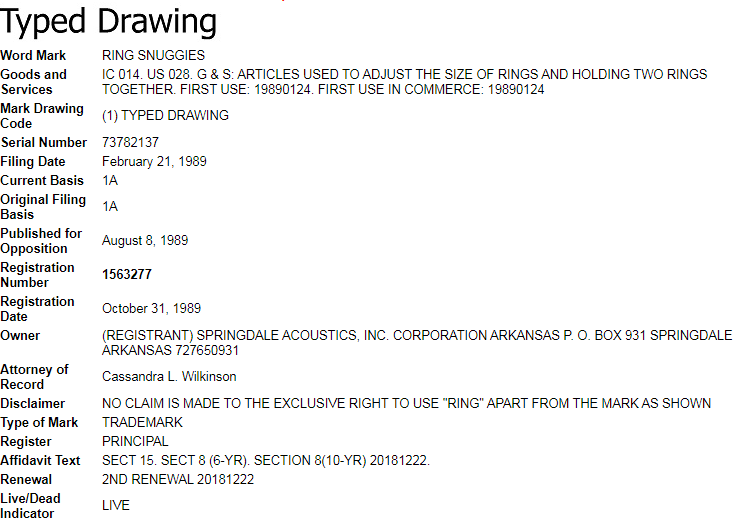
Task: Click the registration date October 31, 1989
Action: 151,309
